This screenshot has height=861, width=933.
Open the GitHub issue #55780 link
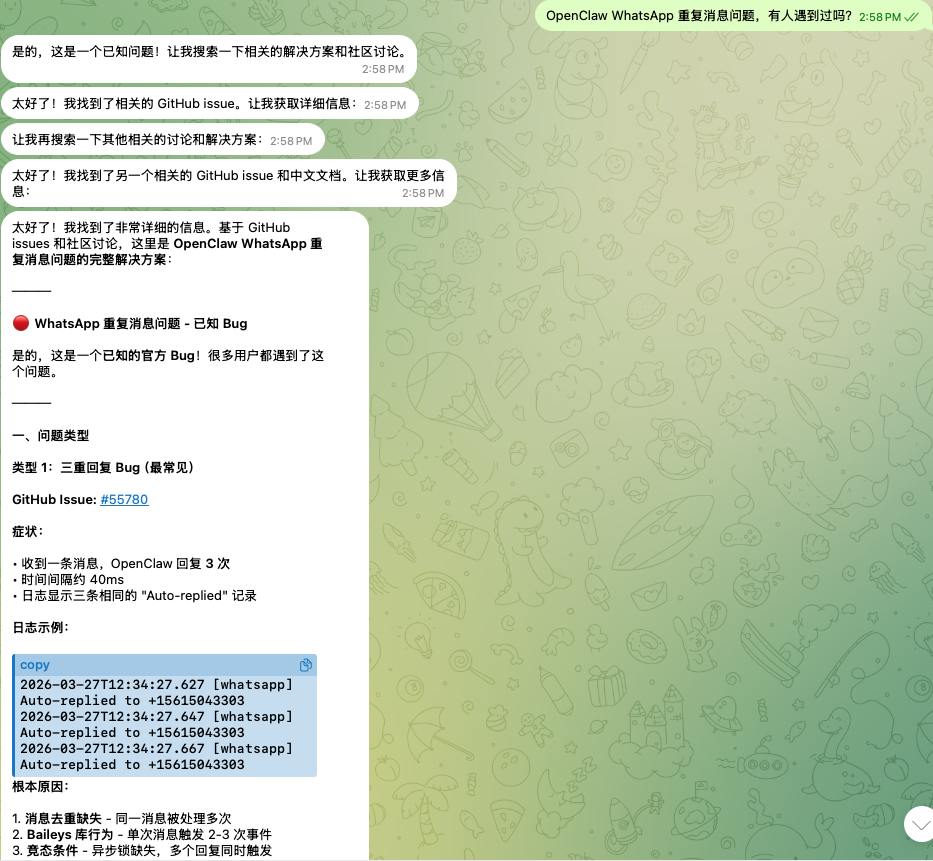[124, 499]
